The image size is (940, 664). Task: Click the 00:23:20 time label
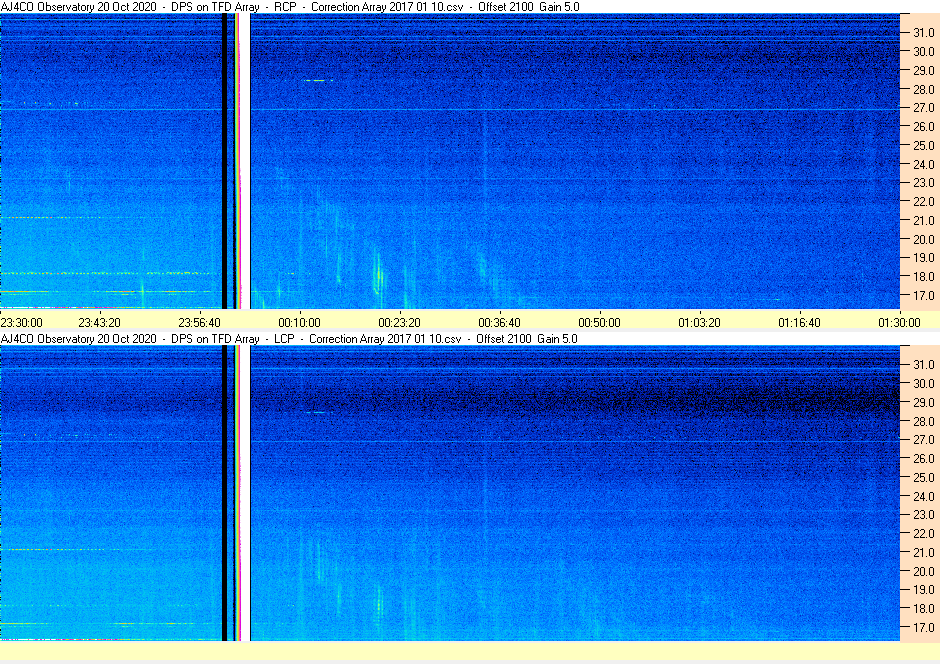coord(399,322)
